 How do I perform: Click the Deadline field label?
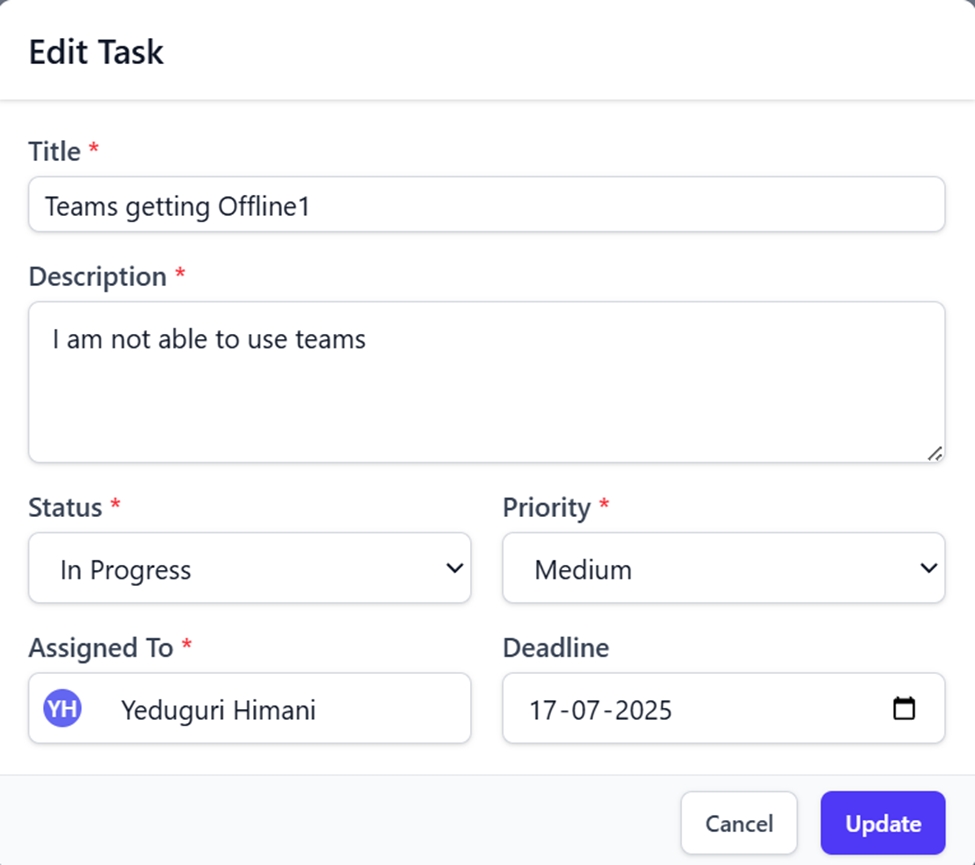click(555, 647)
